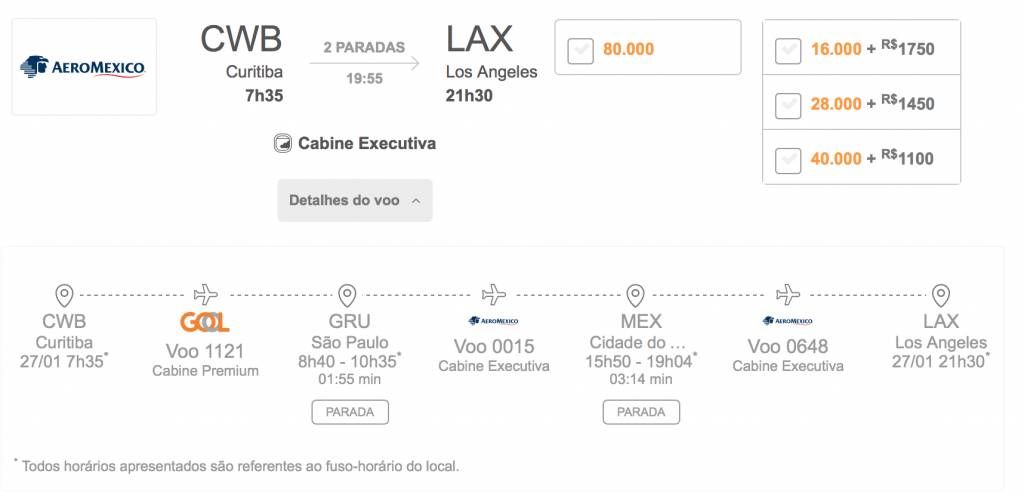Click the 2 PARADAS stops label

click(x=364, y=48)
